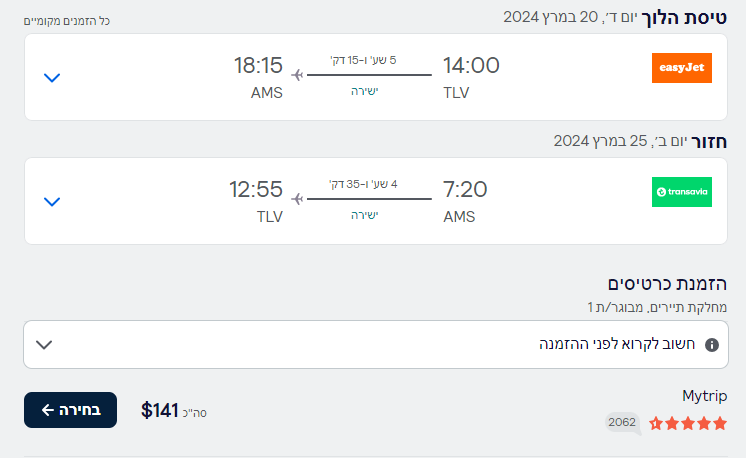Expand the important-to-read-before-booking dropdown arrow
Viewport: 746px width, 458px height.
[x=44, y=345]
